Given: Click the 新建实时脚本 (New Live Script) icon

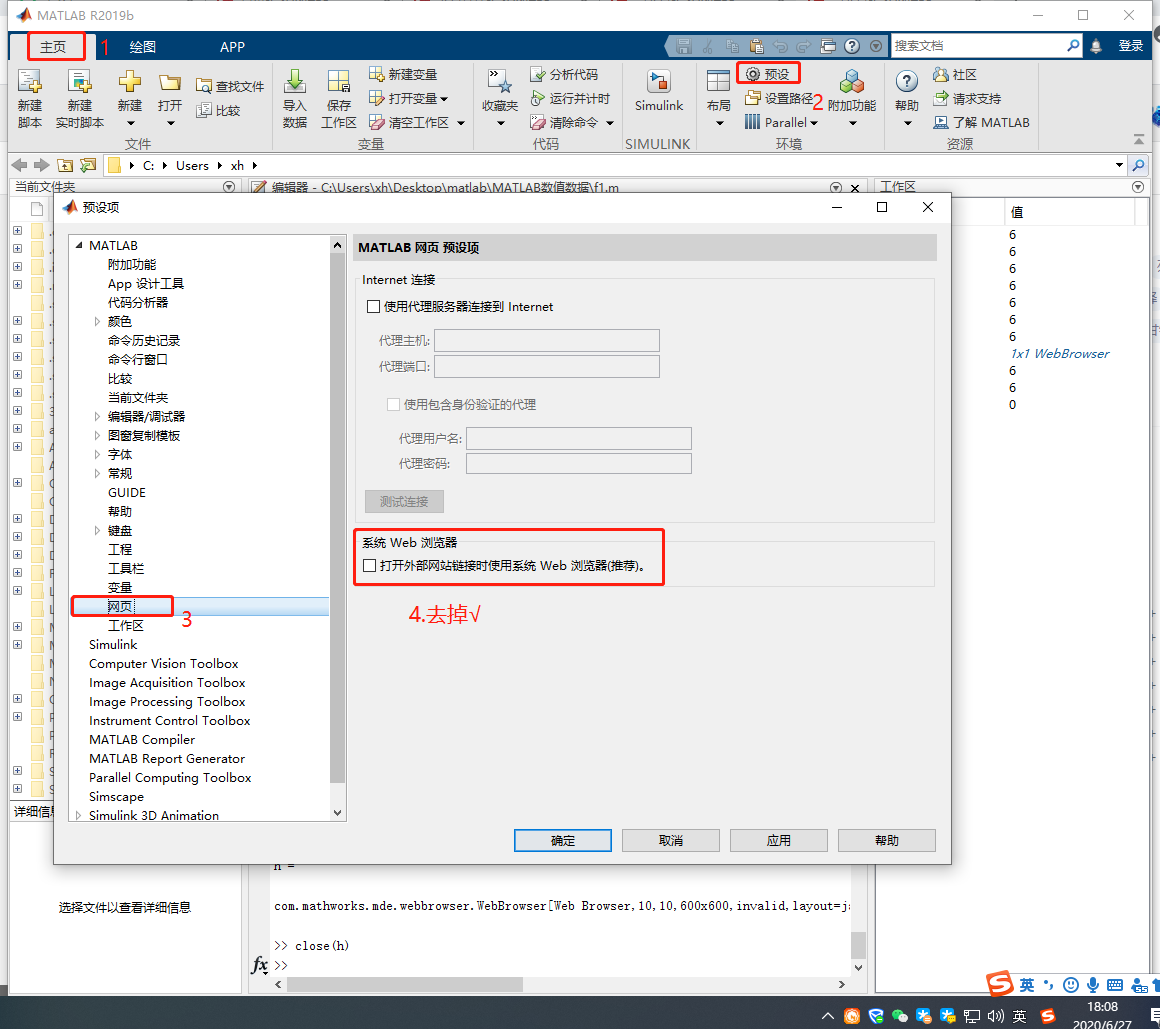Looking at the screenshot, I should click(80, 83).
